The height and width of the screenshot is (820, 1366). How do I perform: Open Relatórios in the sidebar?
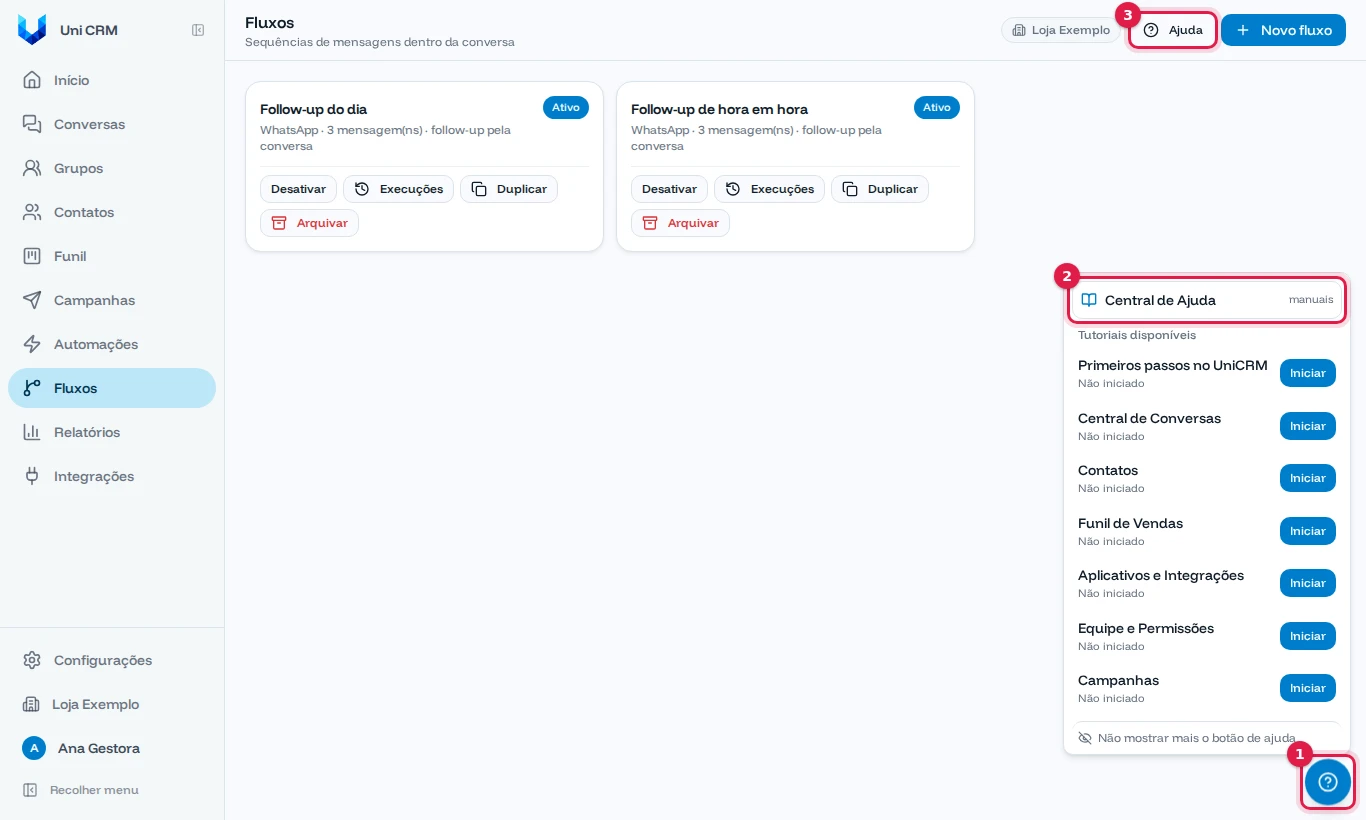112,432
